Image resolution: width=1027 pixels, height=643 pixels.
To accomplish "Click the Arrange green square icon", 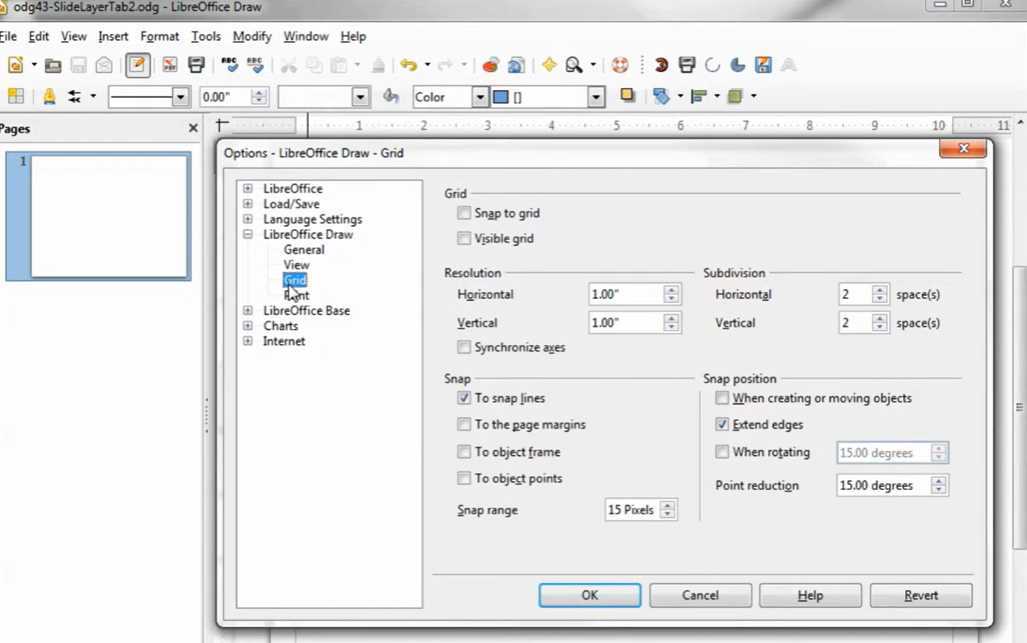I will (735, 96).
